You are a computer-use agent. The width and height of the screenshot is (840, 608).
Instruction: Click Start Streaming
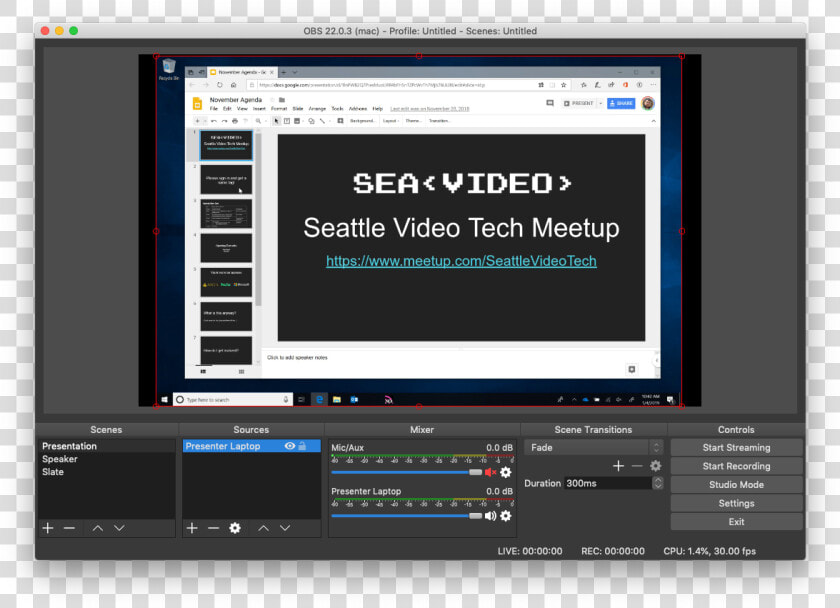736,447
